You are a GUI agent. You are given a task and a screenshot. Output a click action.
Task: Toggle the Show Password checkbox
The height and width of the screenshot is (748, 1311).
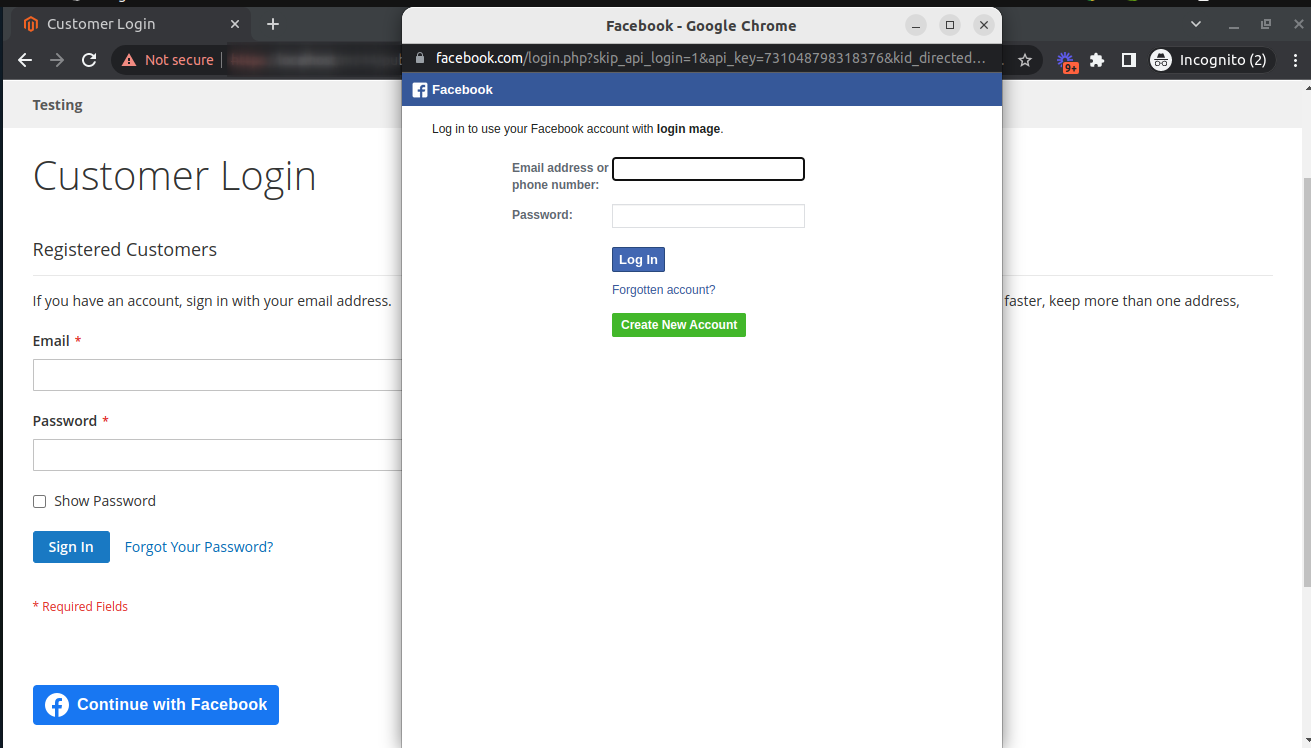pyautogui.click(x=39, y=500)
